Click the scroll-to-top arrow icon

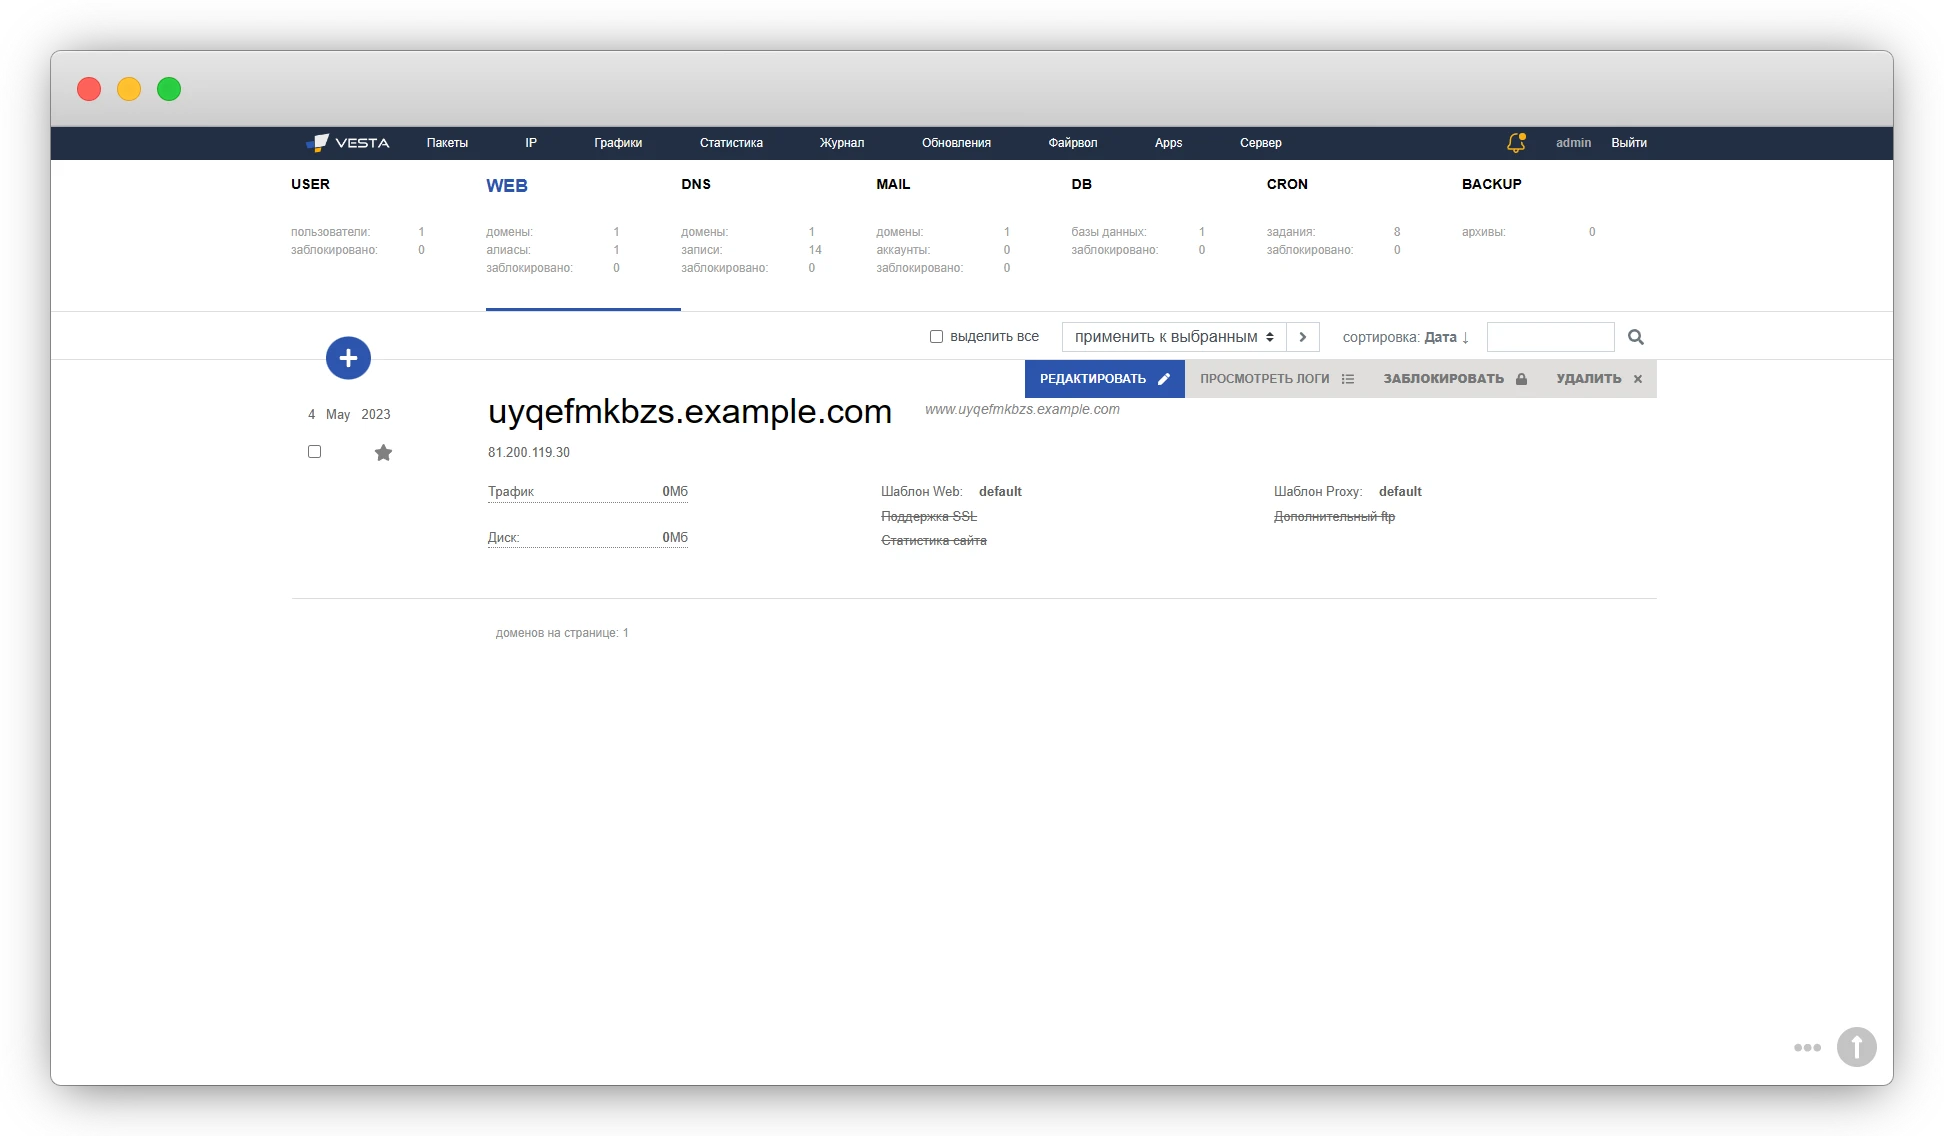(1857, 1046)
